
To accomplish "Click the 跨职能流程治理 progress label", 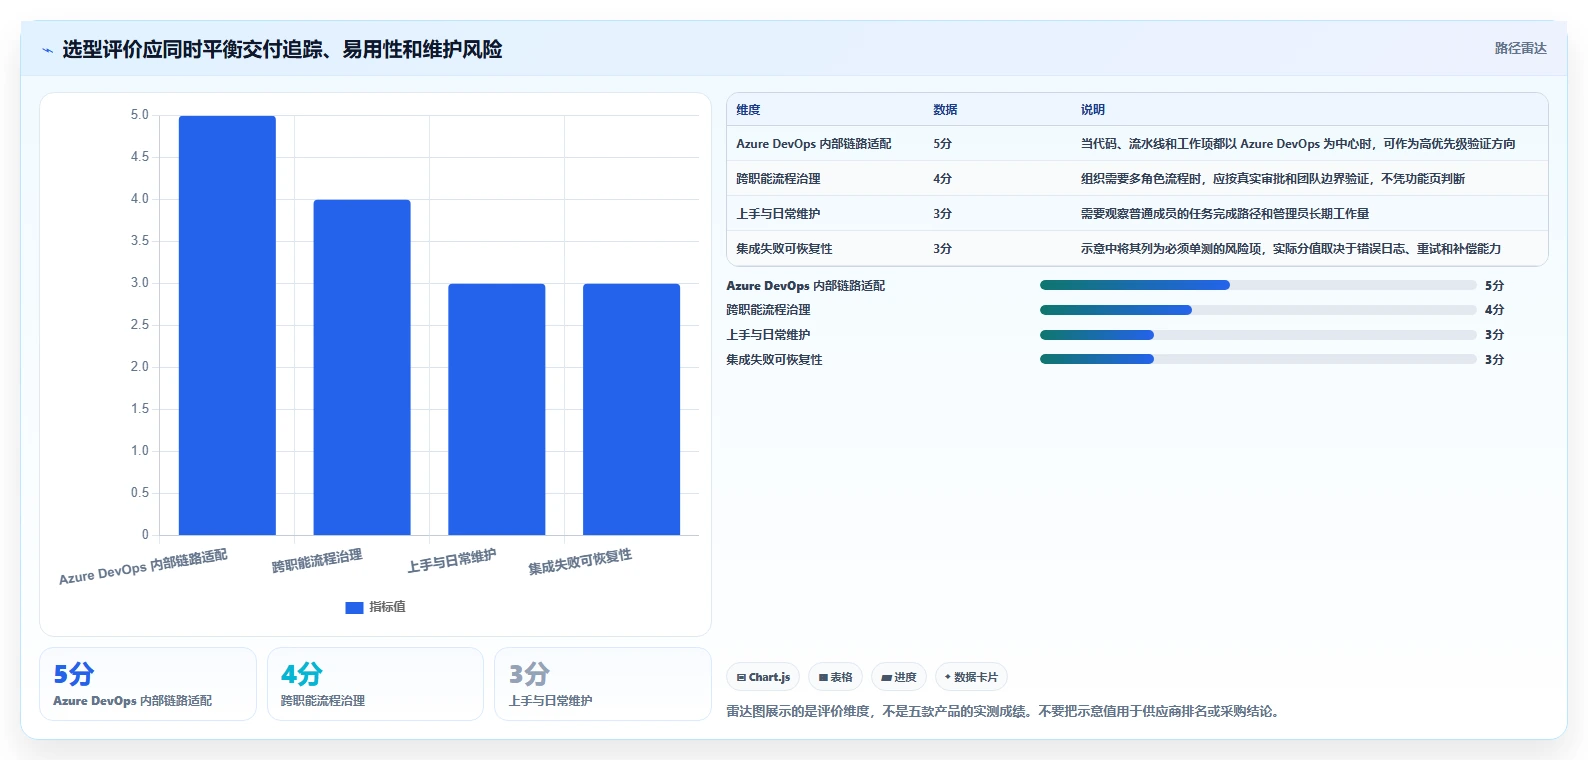I will tap(768, 310).
